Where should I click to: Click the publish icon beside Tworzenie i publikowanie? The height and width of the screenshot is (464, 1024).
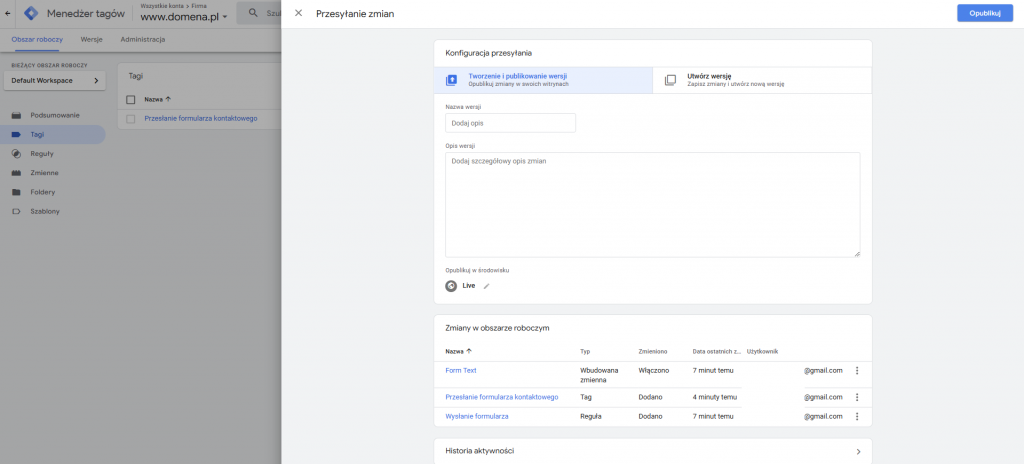[451, 80]
